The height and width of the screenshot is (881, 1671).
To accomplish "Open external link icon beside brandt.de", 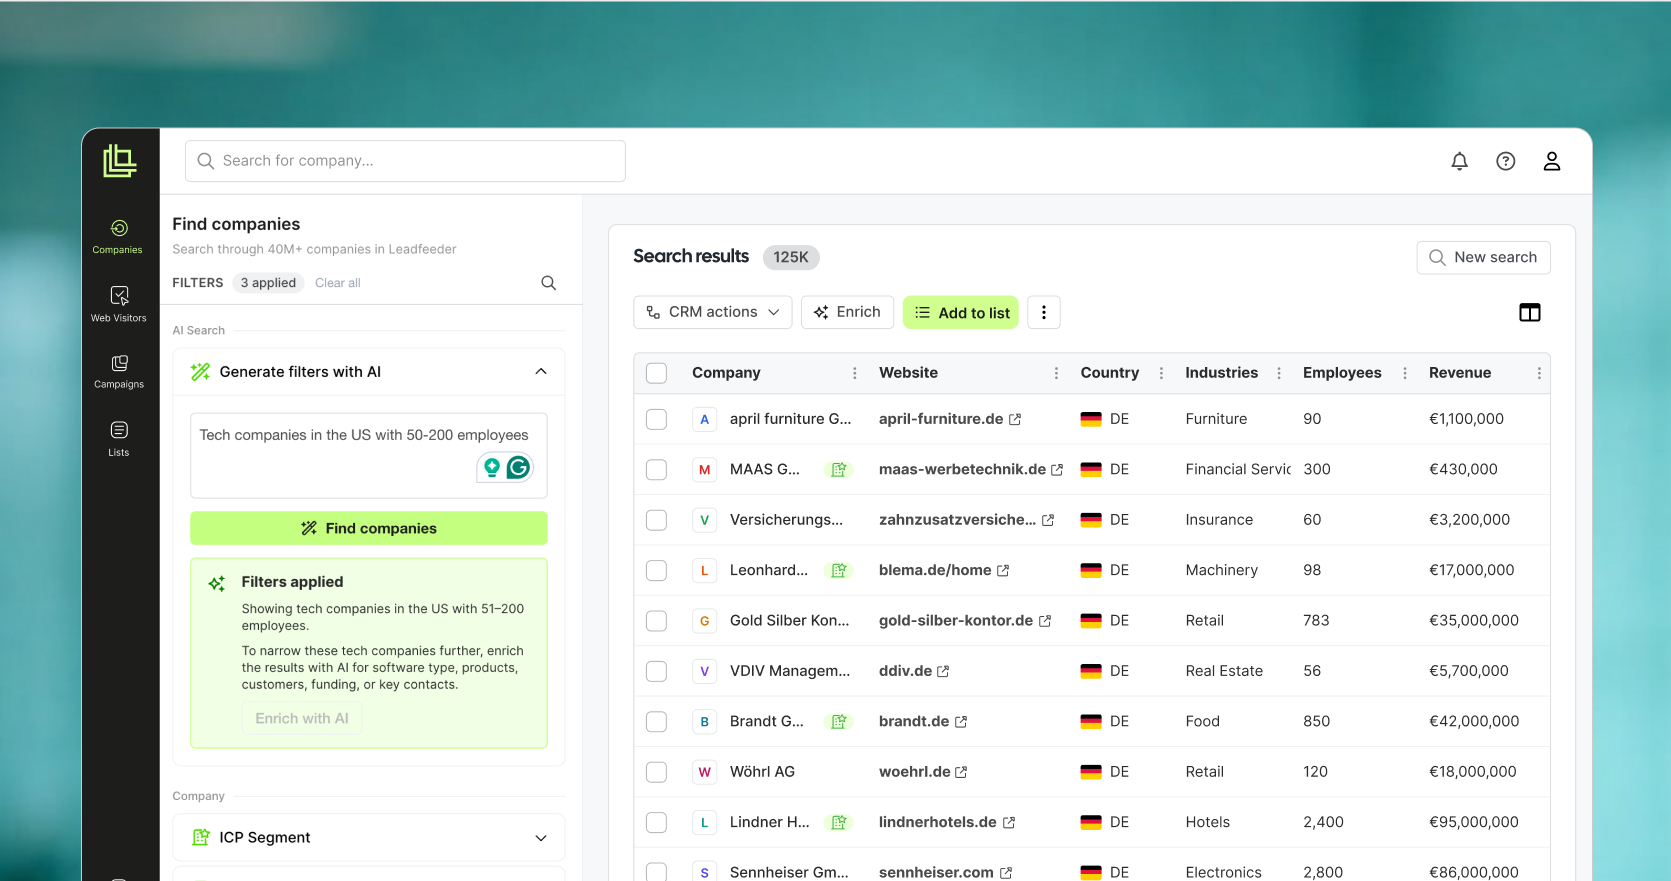I will pyautogui.click(x=961, y=722).
